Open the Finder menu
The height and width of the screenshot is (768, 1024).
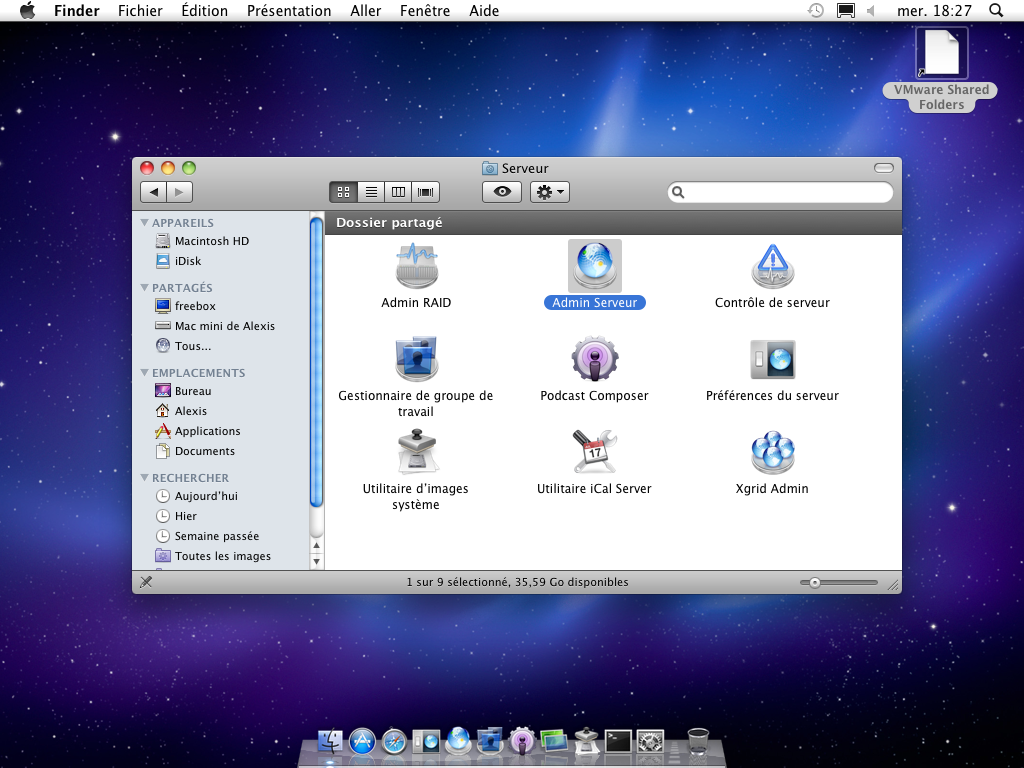pos(77,10)
